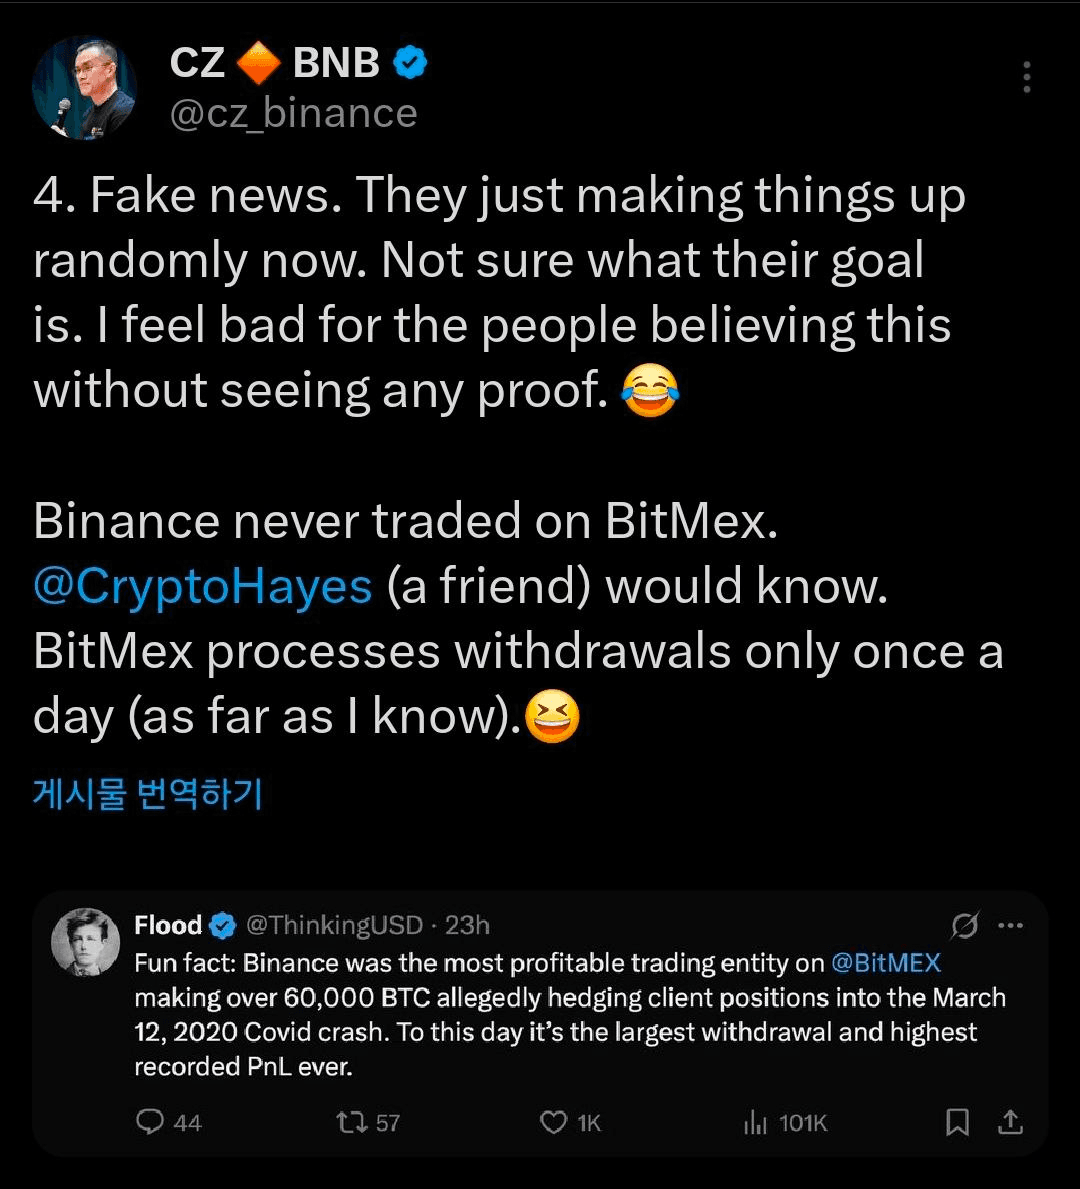
Task: Click the 게시물 번역하기 translate link
Action: click(148, 793)
